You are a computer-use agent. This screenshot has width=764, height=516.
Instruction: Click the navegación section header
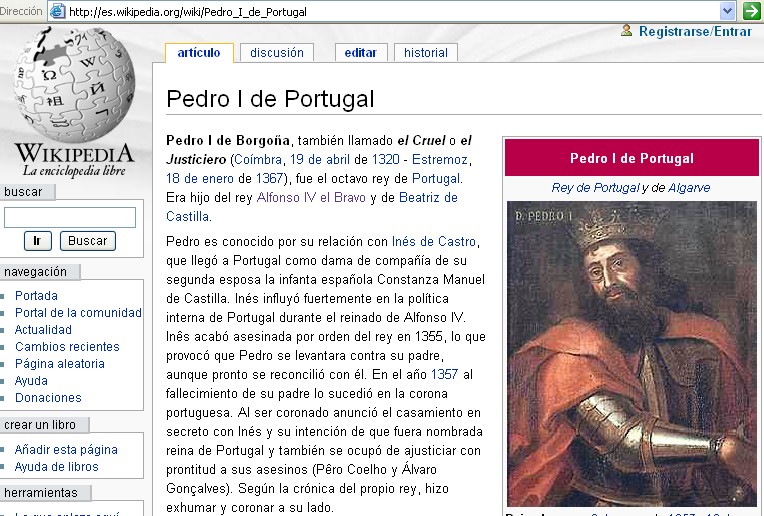pos(36,272)
